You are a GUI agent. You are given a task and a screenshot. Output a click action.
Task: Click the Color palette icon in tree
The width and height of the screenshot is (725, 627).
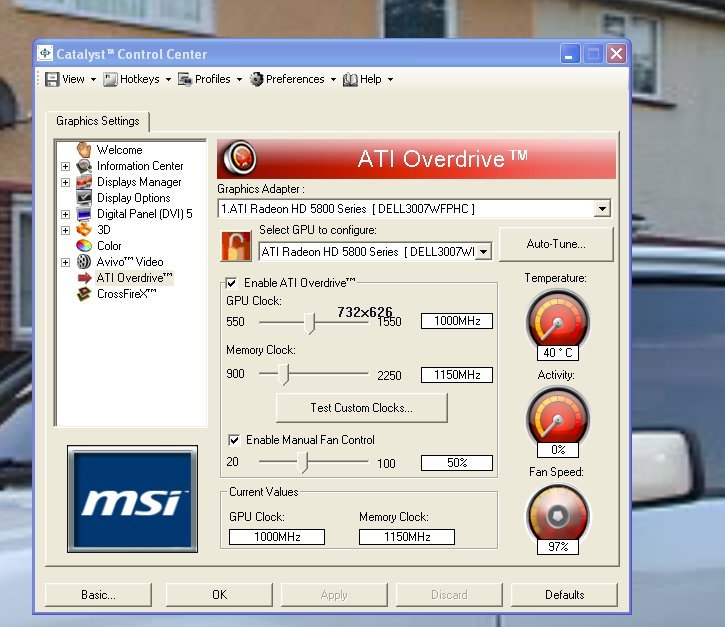coord(85,246)
